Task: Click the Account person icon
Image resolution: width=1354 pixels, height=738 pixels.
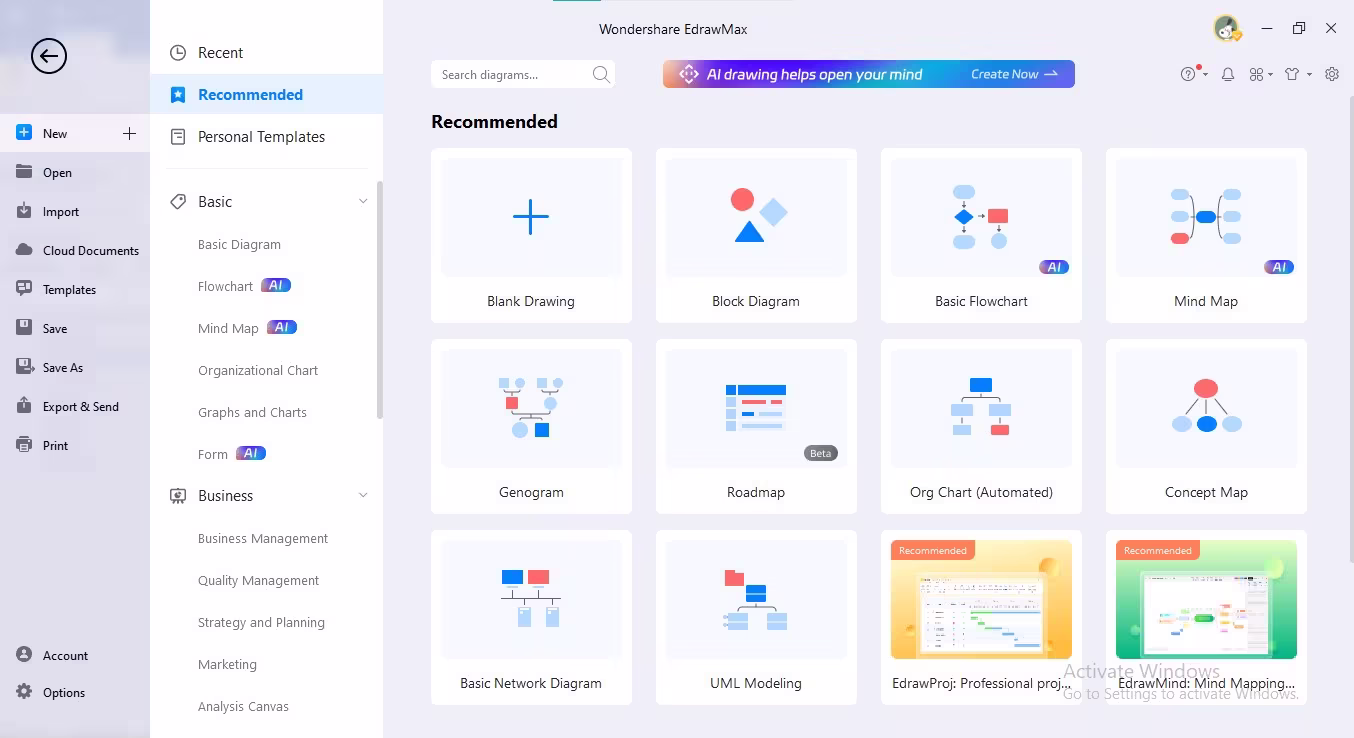Action: tap(24, 655)
